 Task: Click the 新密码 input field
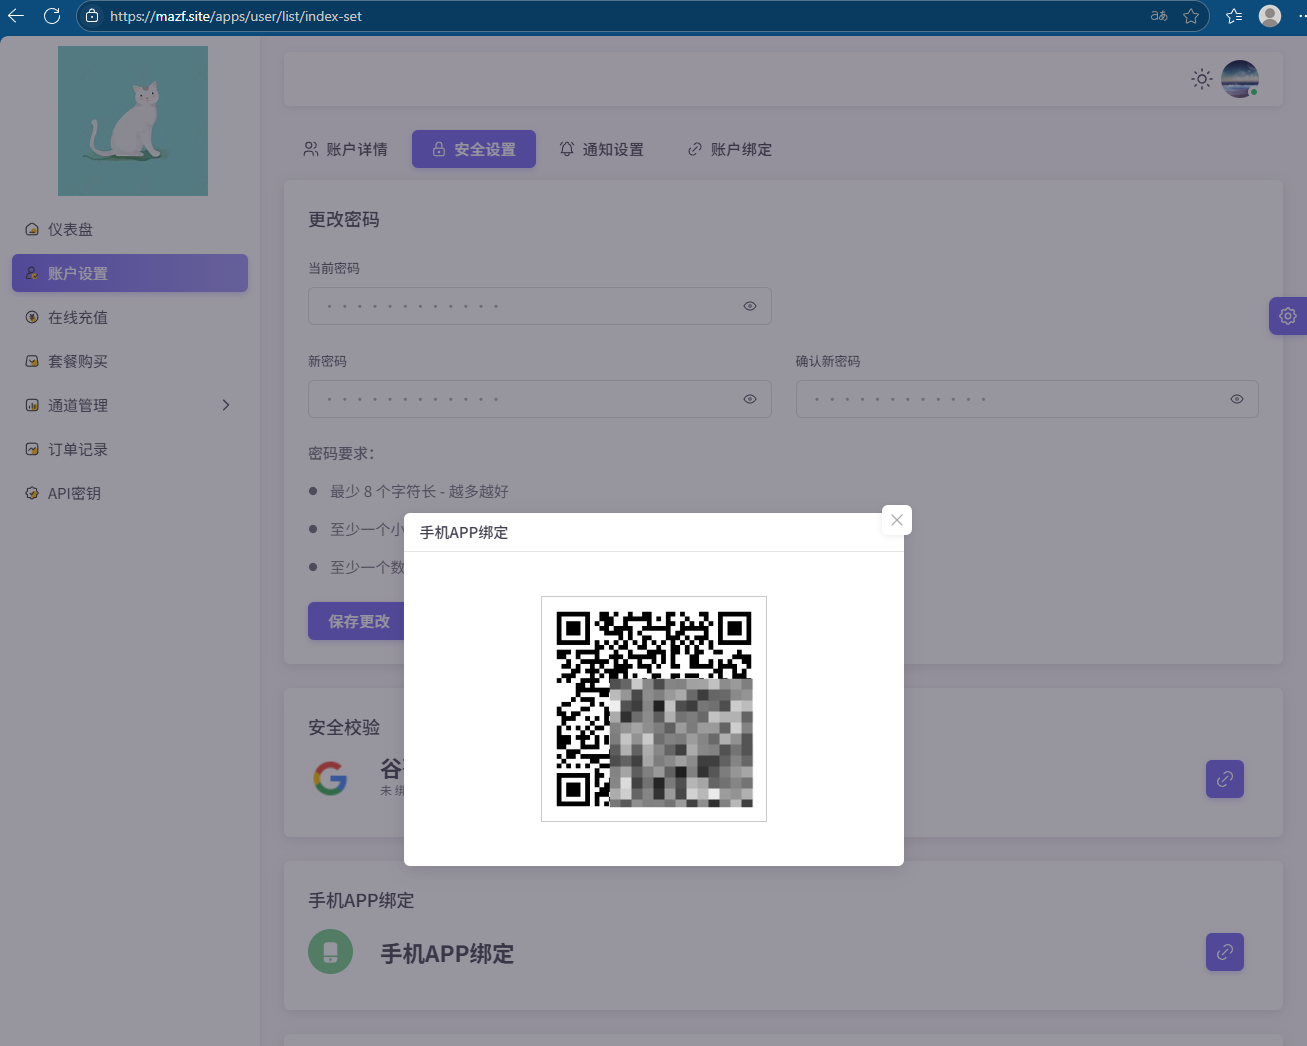[540, 399]
